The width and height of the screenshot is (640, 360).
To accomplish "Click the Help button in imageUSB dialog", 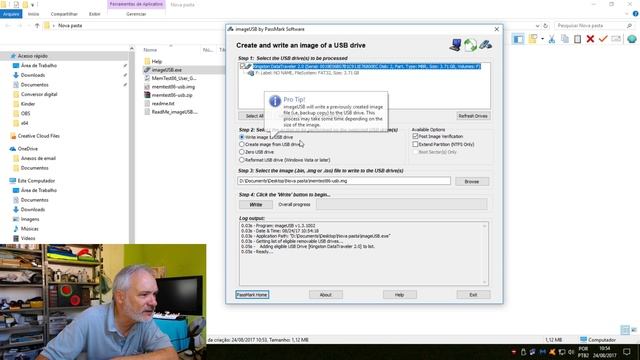I will click(400, 295).
